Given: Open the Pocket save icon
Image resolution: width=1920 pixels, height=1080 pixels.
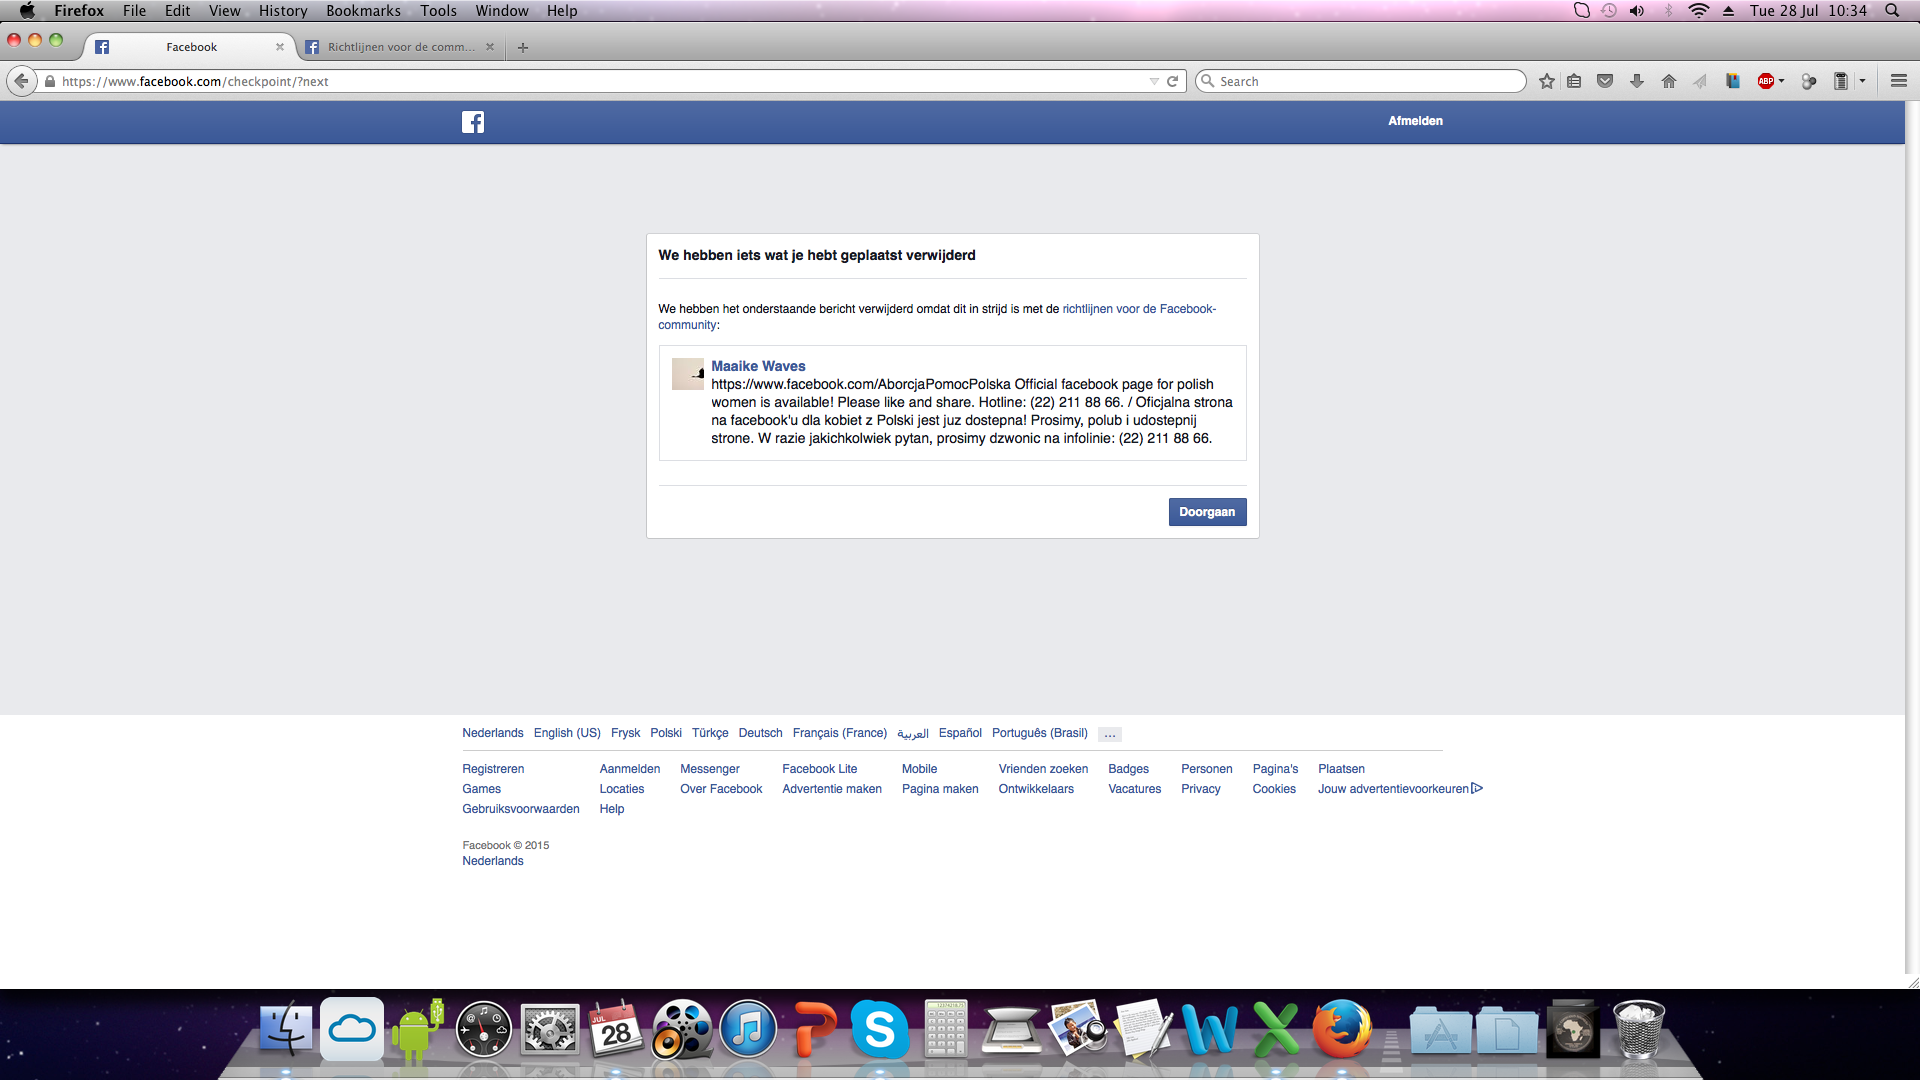Looking at the screenshot, I should [x=1605, y=81].
